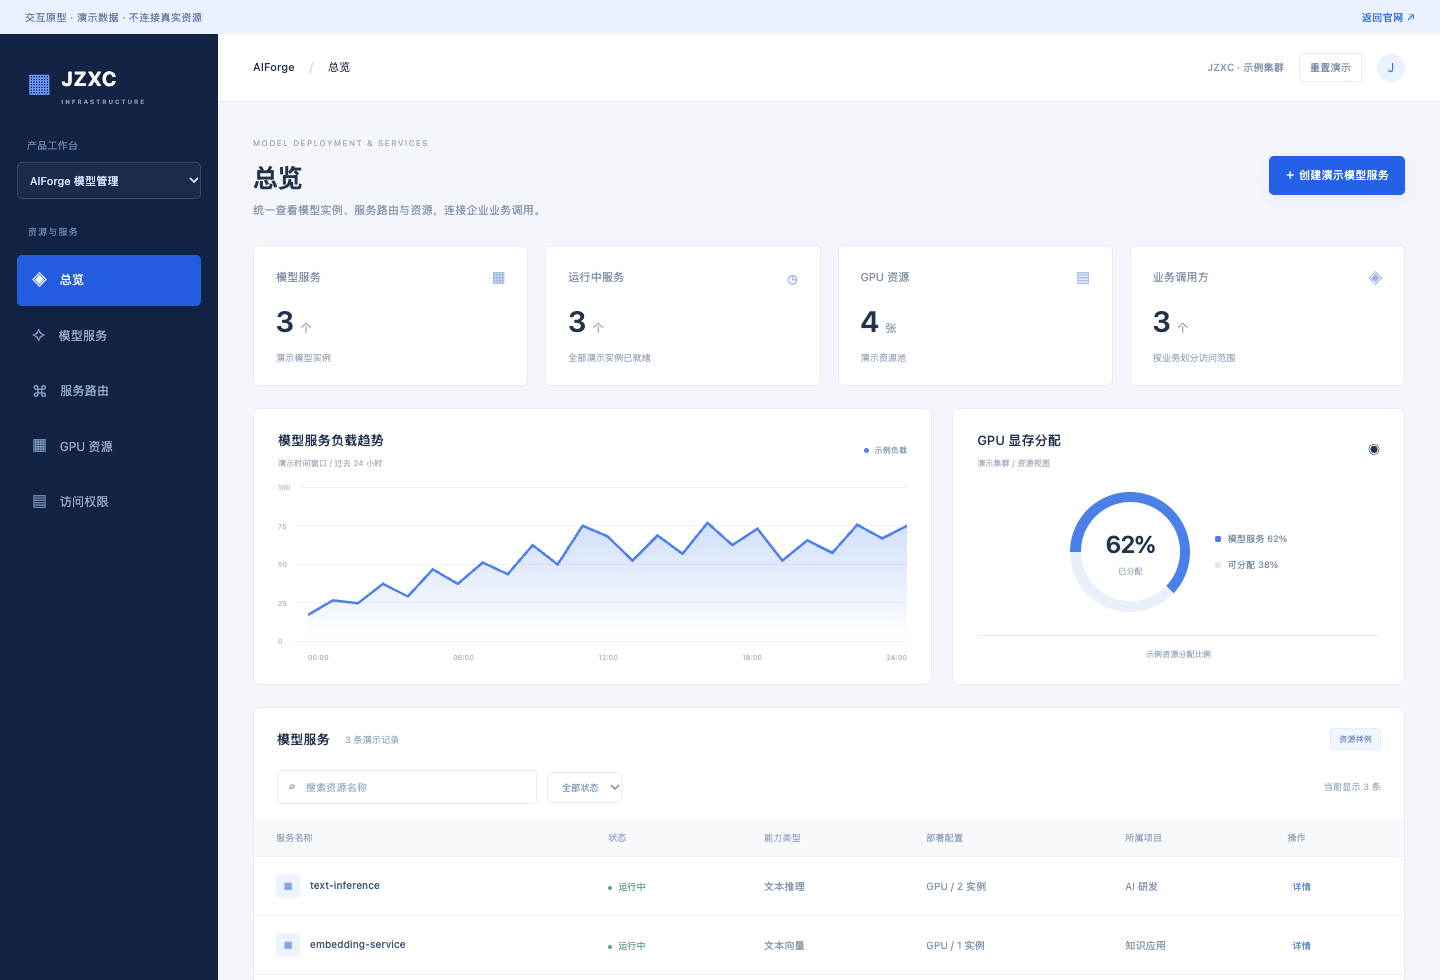Image resolution: width=1440 pixels, height=980 pixels.
Task: Click the list icon on GPU 资源 card
Action: point(1083,278)
